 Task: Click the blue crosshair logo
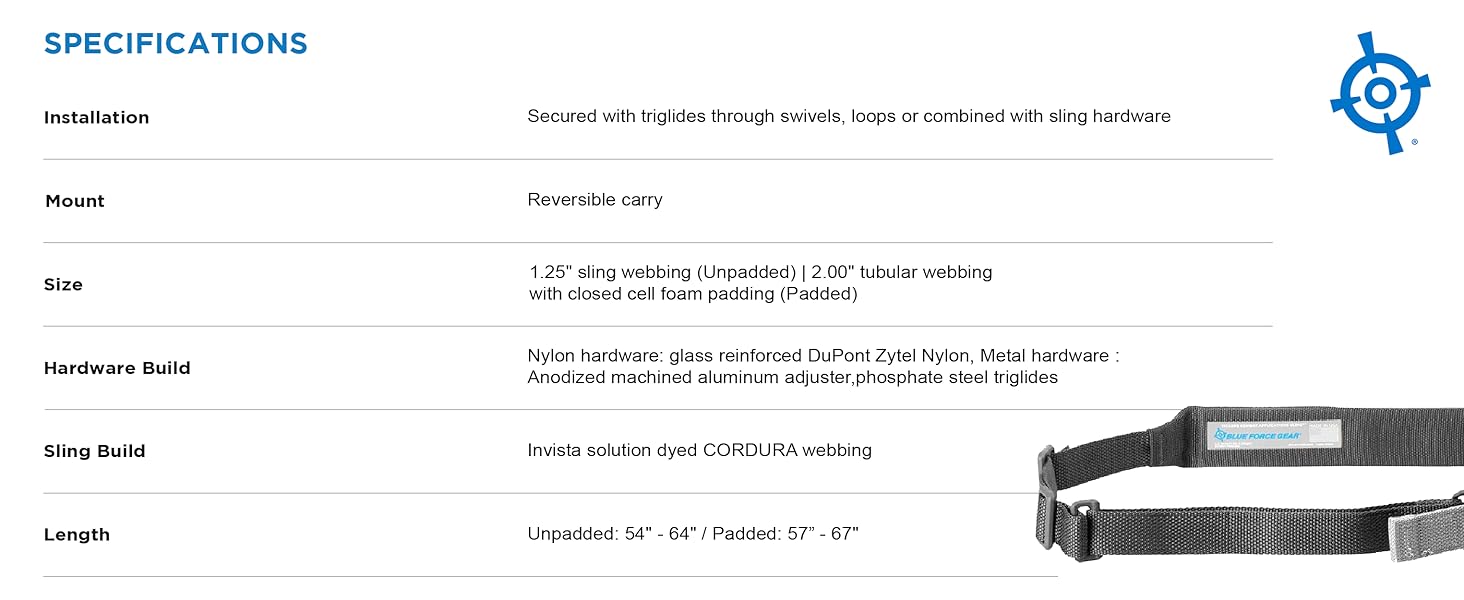(1379, 93)
